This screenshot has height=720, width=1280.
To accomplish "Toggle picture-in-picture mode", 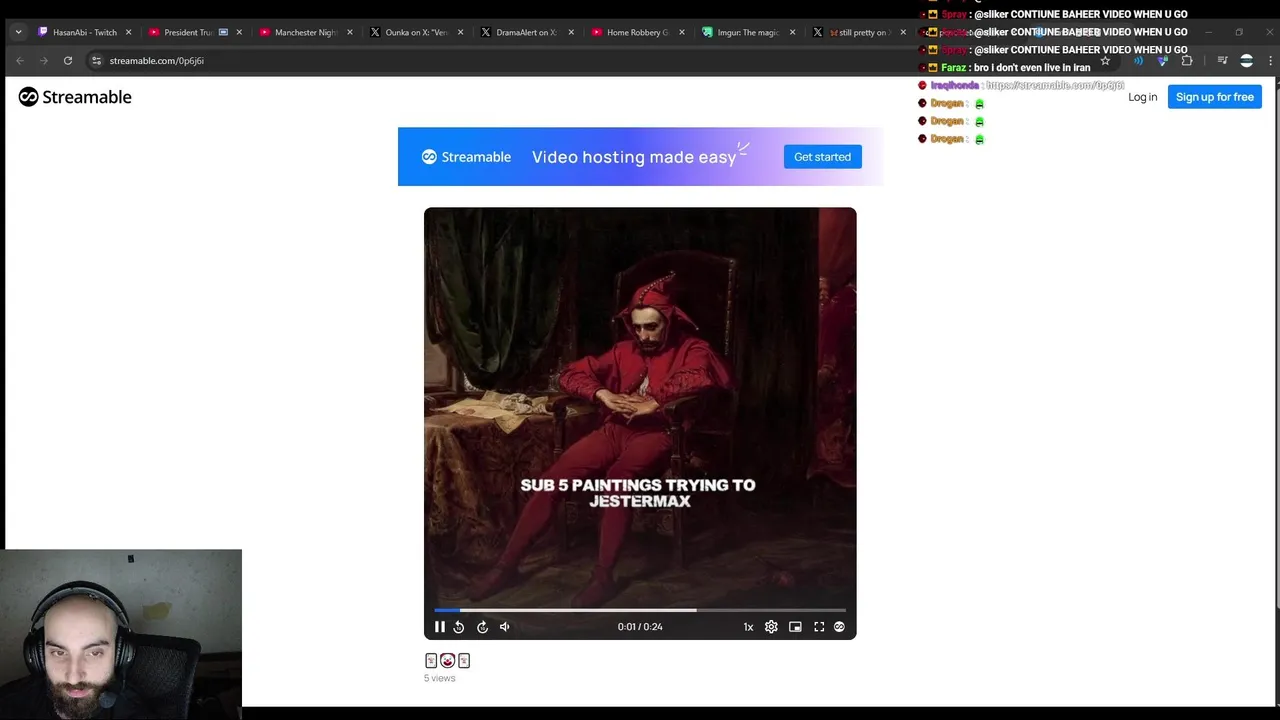I will pos(795,627).
